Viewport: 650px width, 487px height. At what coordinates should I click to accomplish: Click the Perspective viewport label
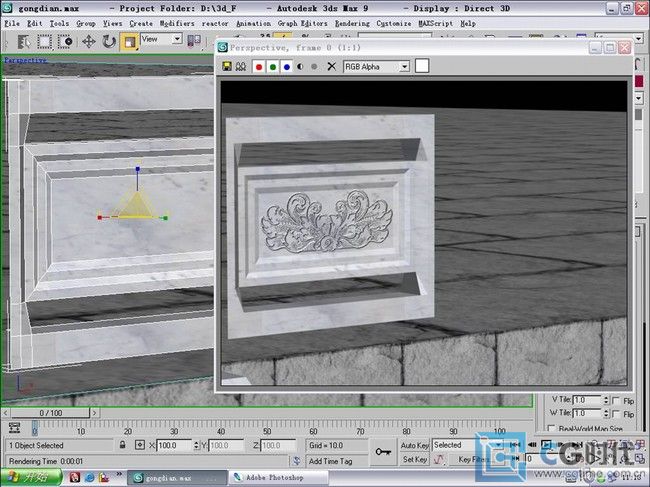click(25, 60)
